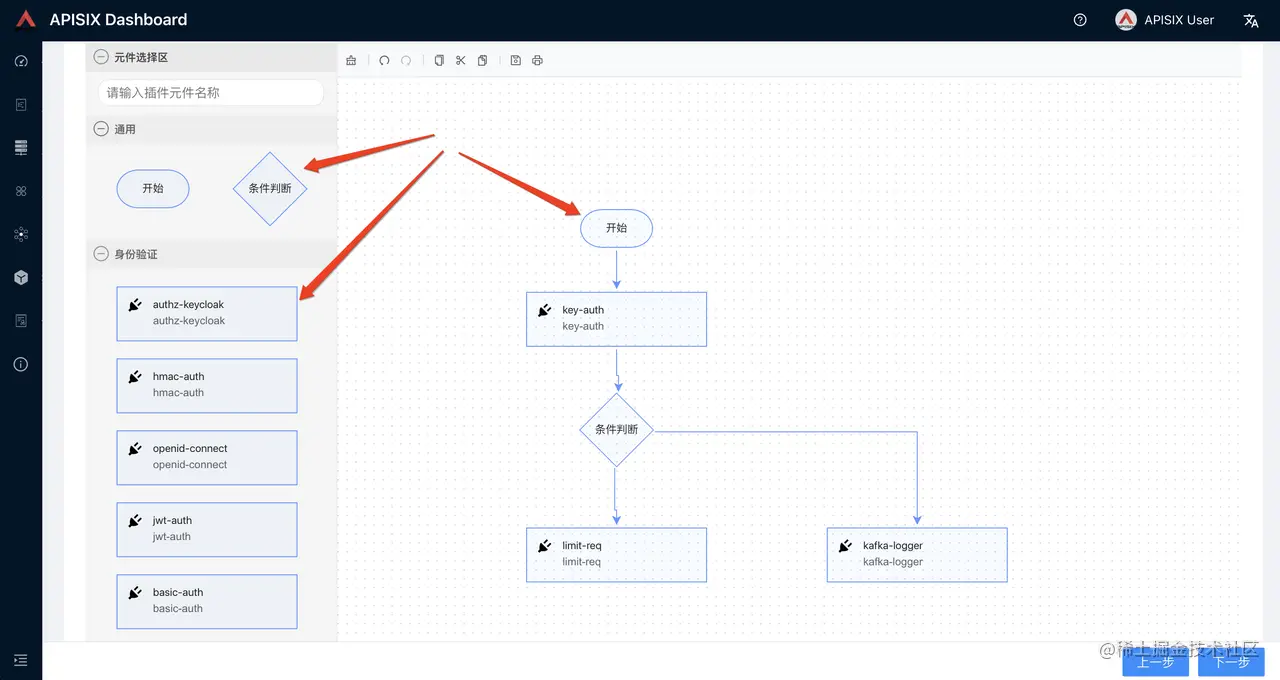Select the 开始 element in palette
Image resolution: width=1280 pixels, height=680 pixels.
153,188
